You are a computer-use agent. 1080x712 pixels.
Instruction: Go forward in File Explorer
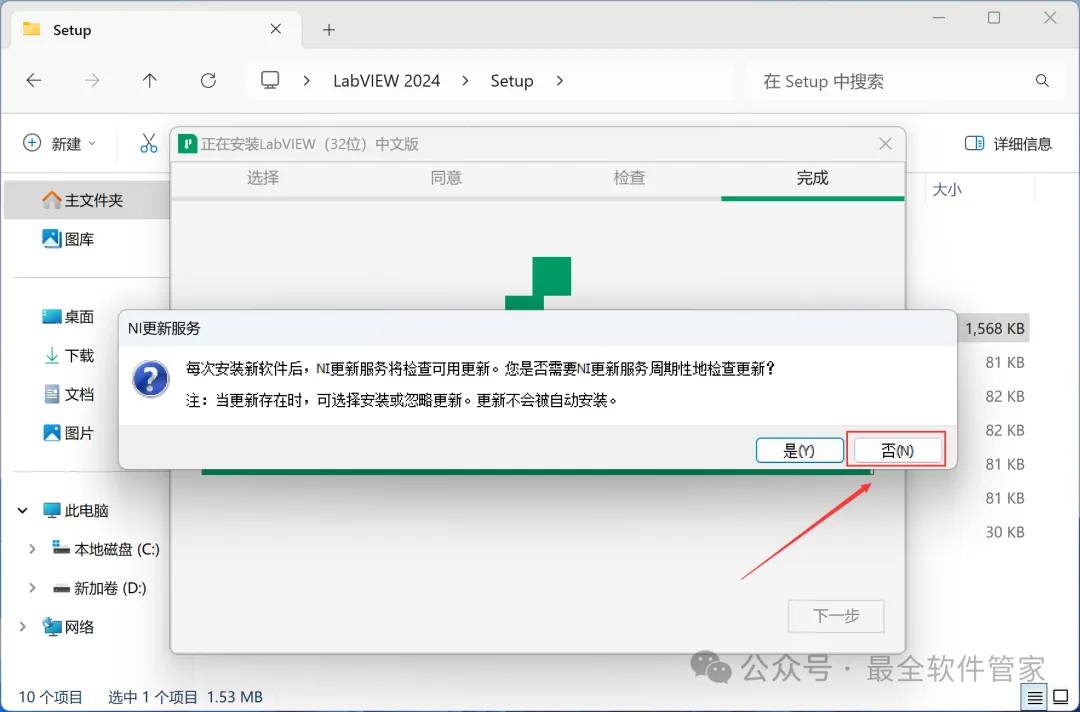92,81
